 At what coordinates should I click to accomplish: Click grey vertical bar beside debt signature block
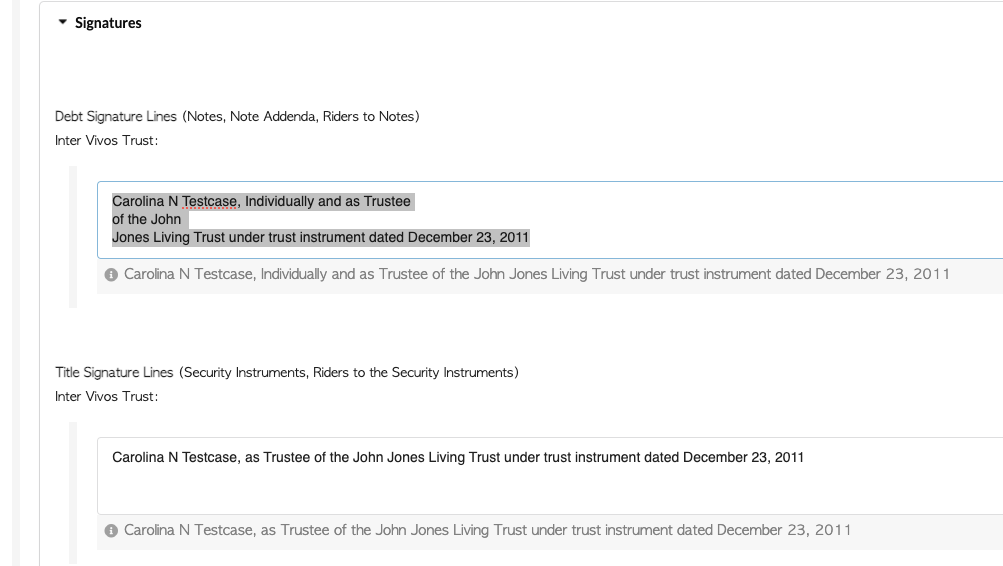[73, 237]
